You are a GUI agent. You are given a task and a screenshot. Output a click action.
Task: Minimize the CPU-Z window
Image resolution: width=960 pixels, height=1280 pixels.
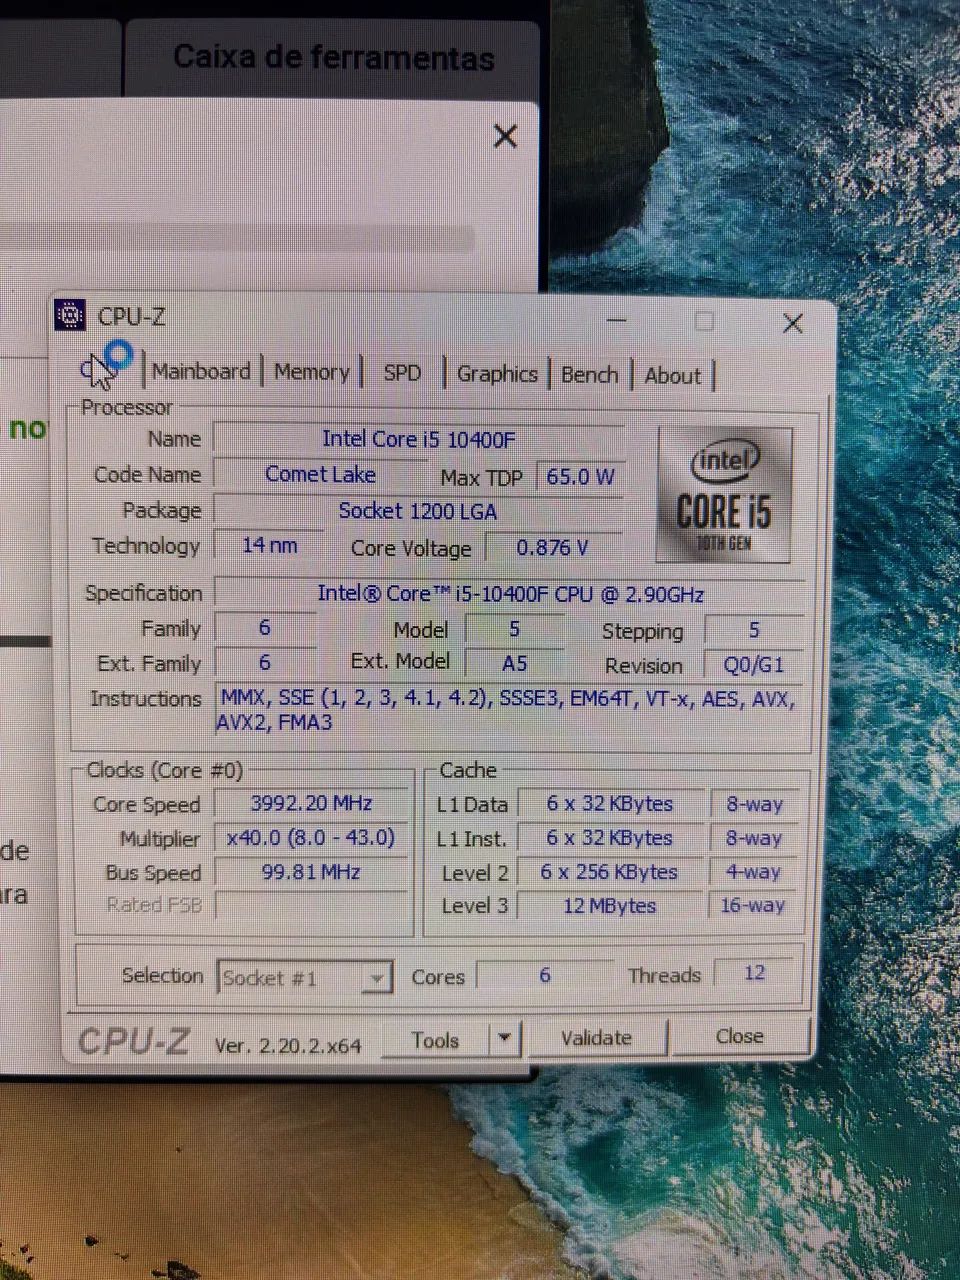pyautogui.click(x=616, y=321)
